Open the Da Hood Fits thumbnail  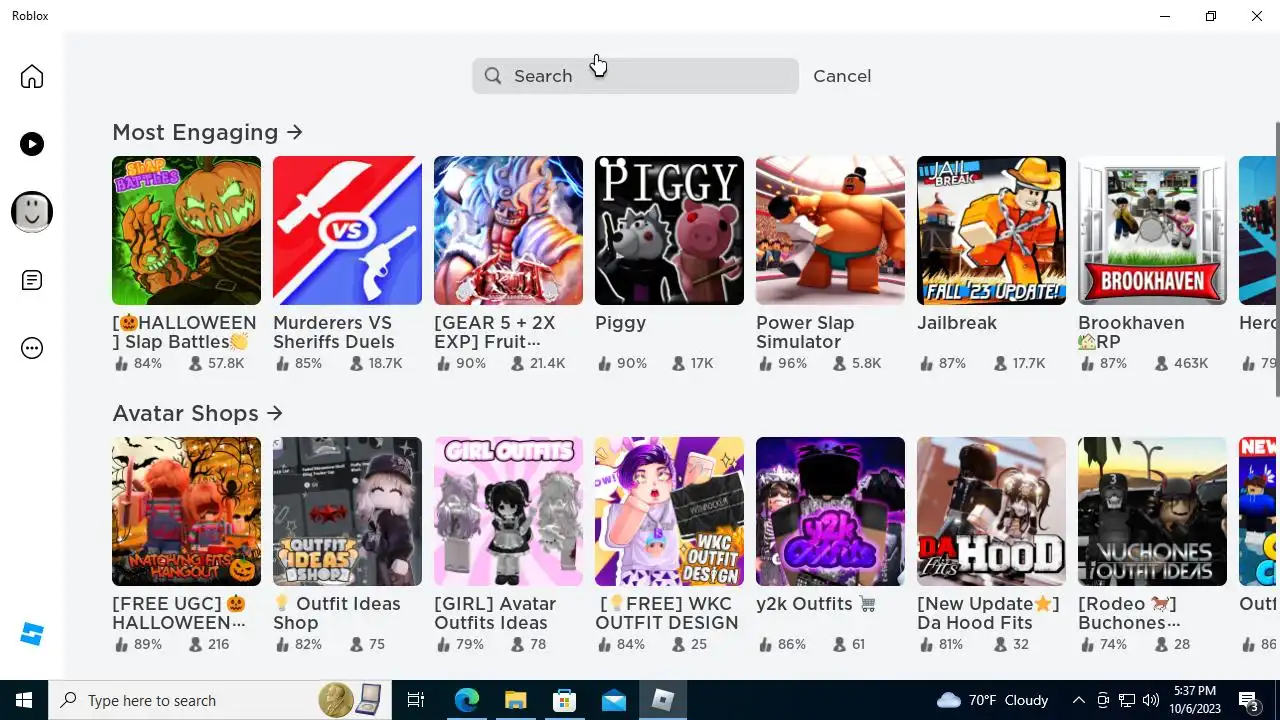tap(991, 511)
